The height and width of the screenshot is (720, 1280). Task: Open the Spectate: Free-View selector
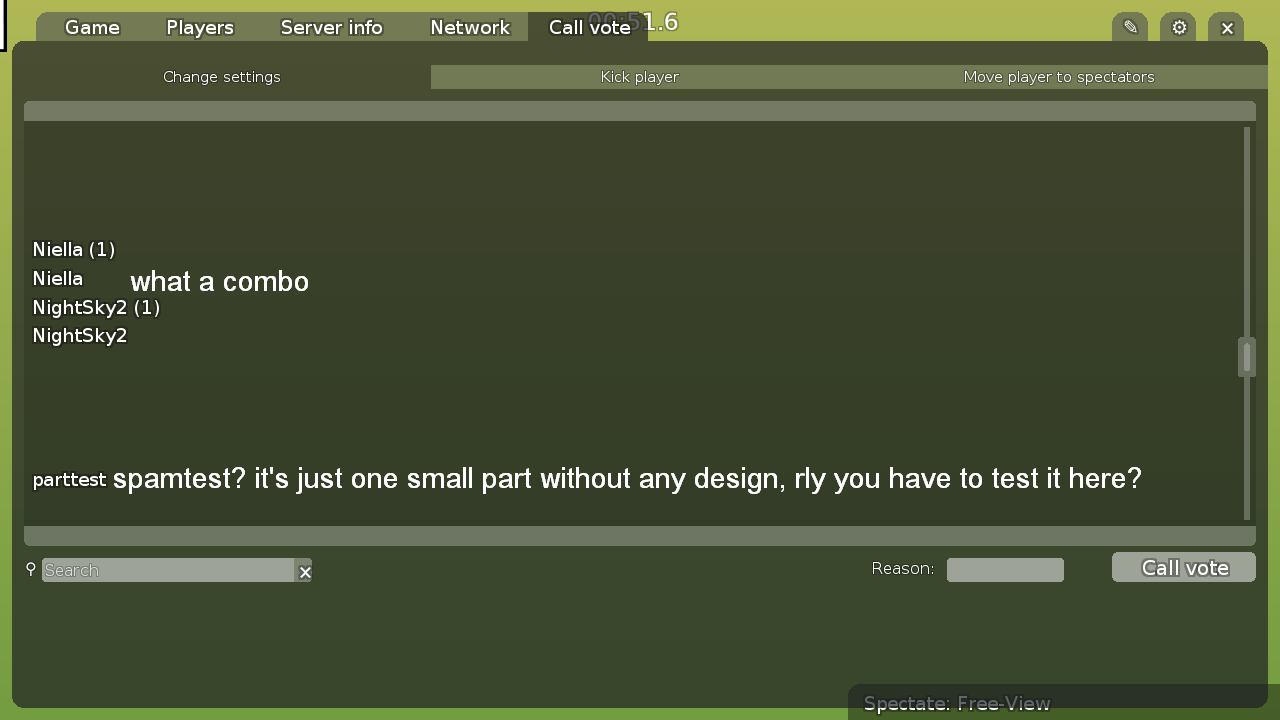coord(1000,703)
